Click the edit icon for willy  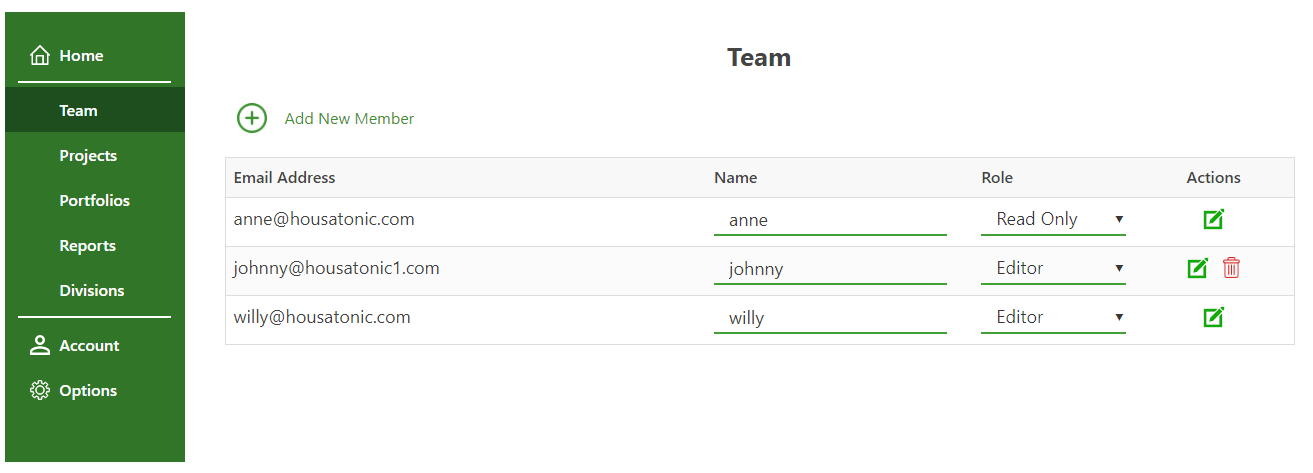coord(1213,317)
